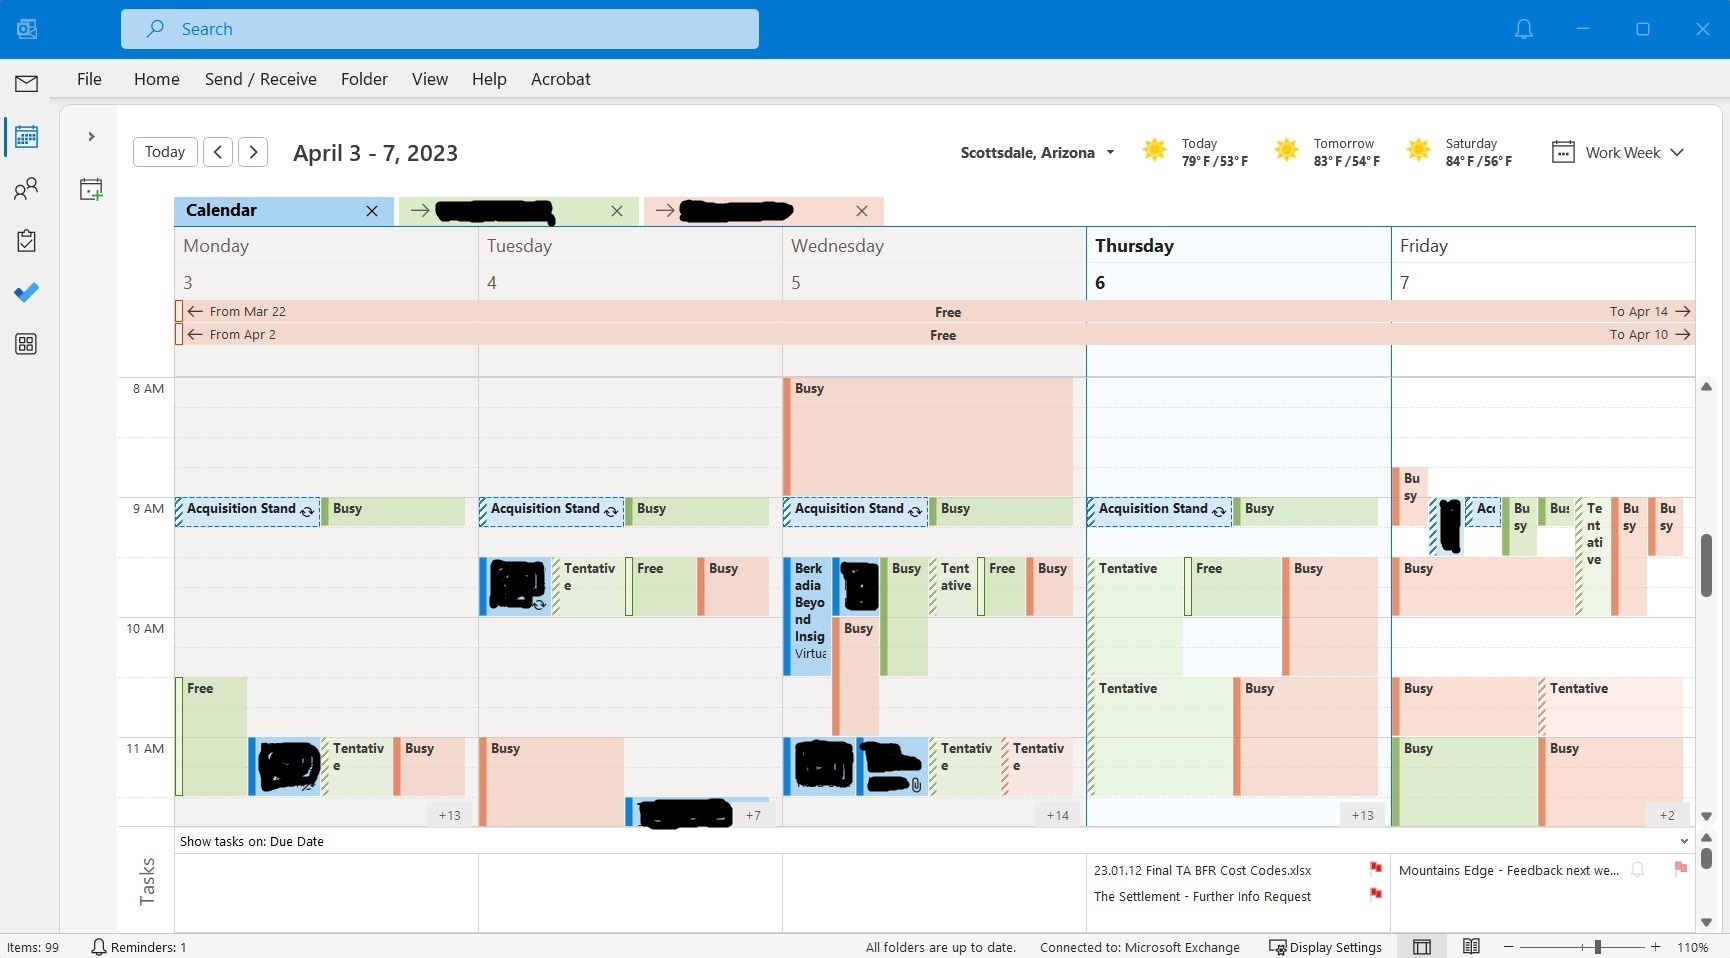This screenshot has width=1730, height=958.
Task: Switch to Normal view in status bar
Action: pyautogui.click(x=1422, y=947)
